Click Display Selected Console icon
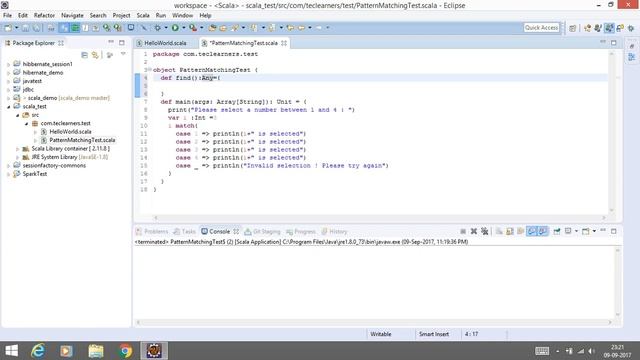The height and width of the screenshot is (360, 640). pos(568,231)
